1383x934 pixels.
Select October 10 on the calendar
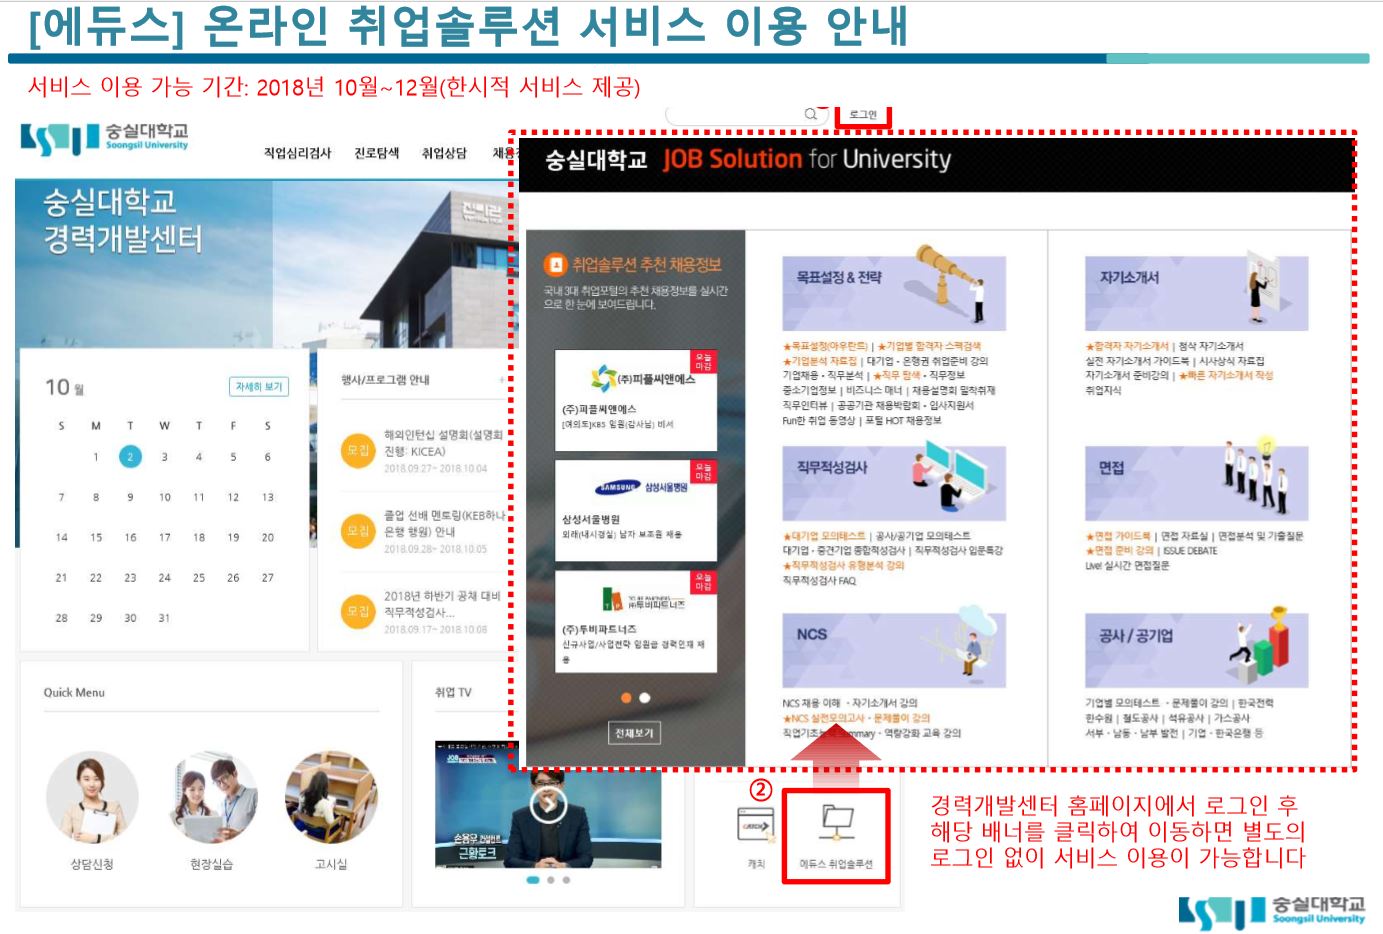click(x=164, y=497)
